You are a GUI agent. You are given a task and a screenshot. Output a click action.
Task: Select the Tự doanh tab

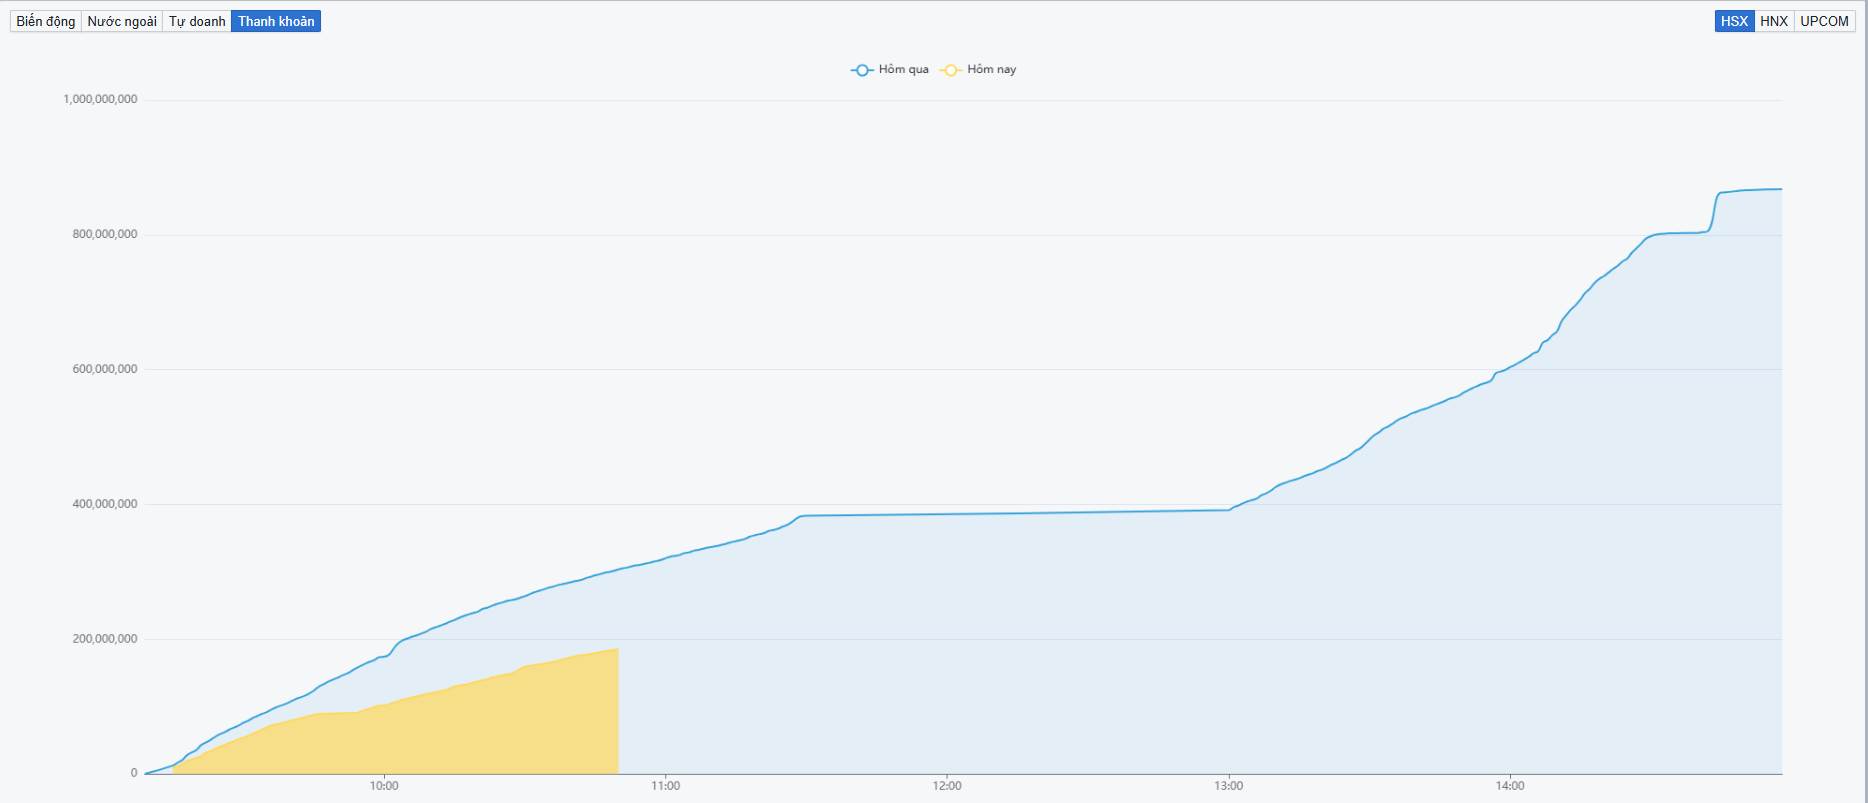point(197,21)
